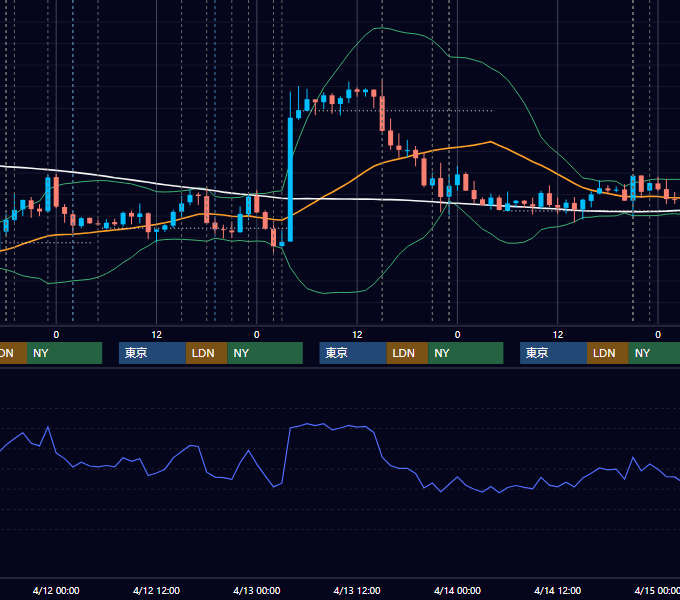Click the 東京 session block on 4/13
Image resolution: width=680 pixels, height=600 pixels.
coord(353,353)
